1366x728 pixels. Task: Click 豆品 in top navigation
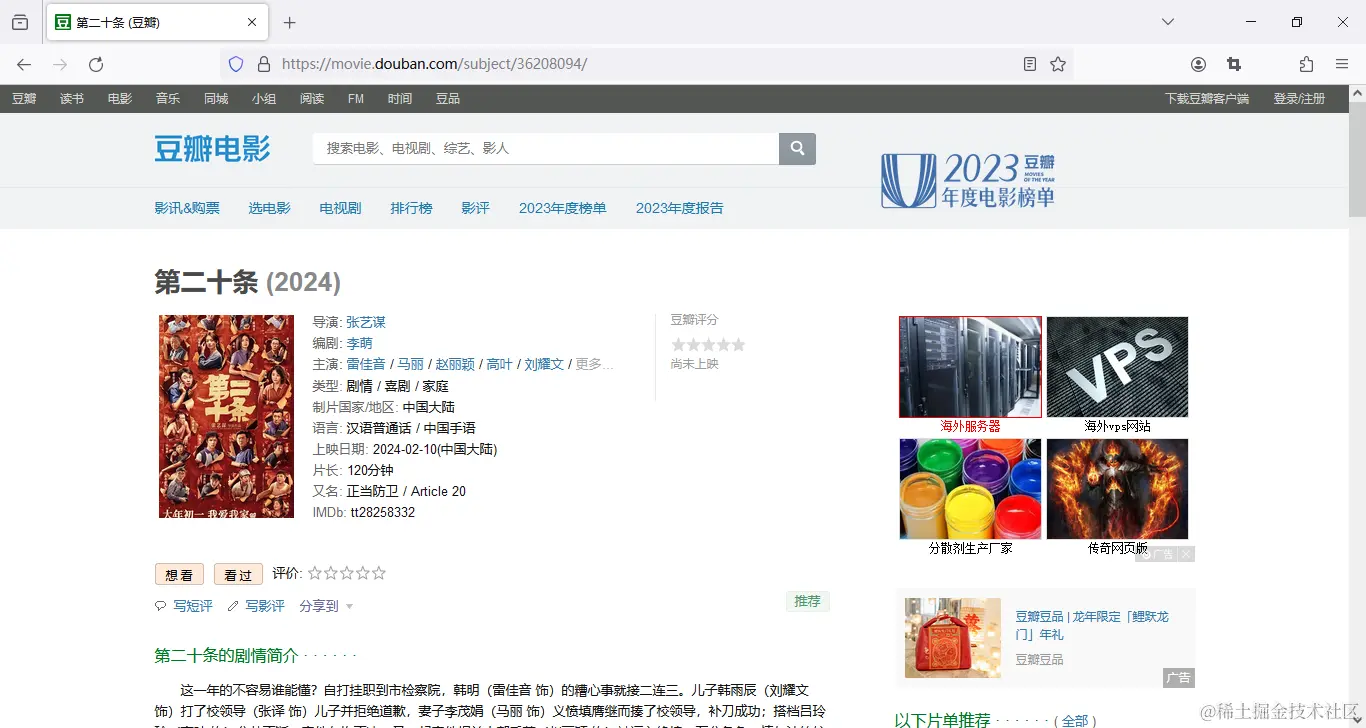click(448, 98)
